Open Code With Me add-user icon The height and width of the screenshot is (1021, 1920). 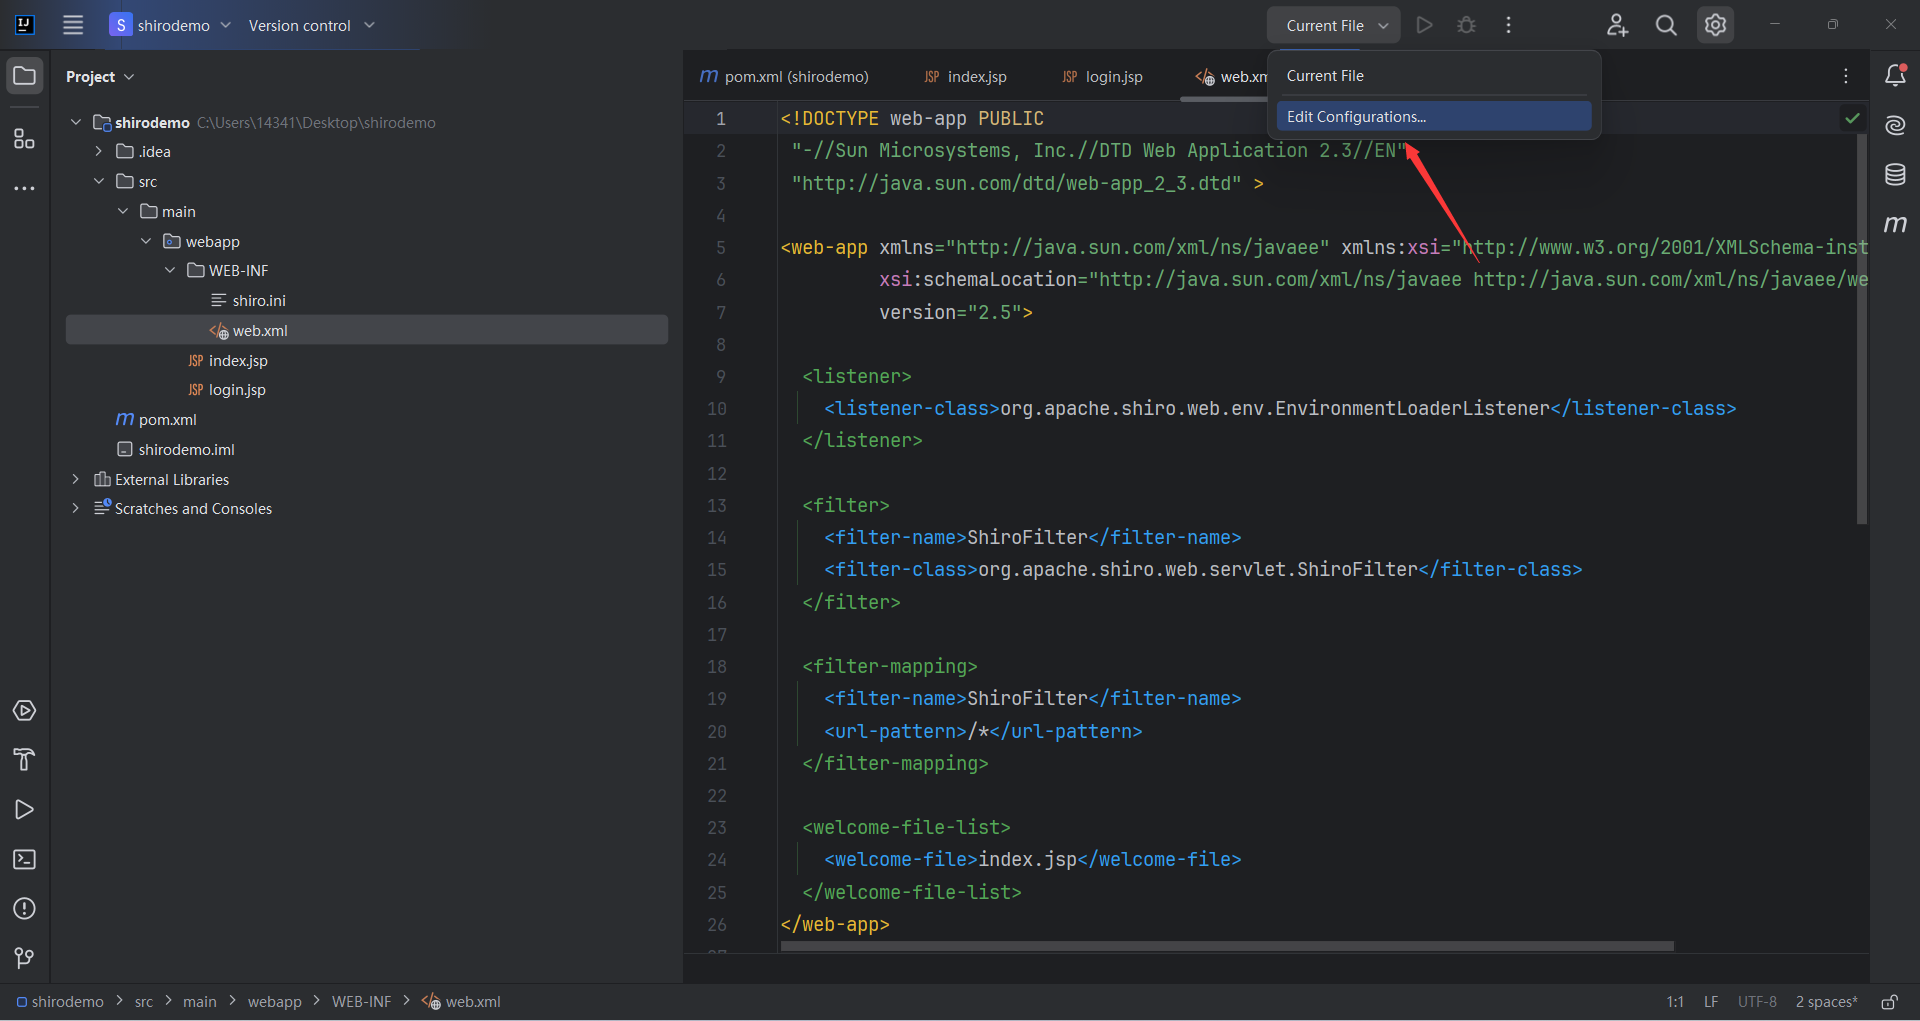pos(1617,25)
